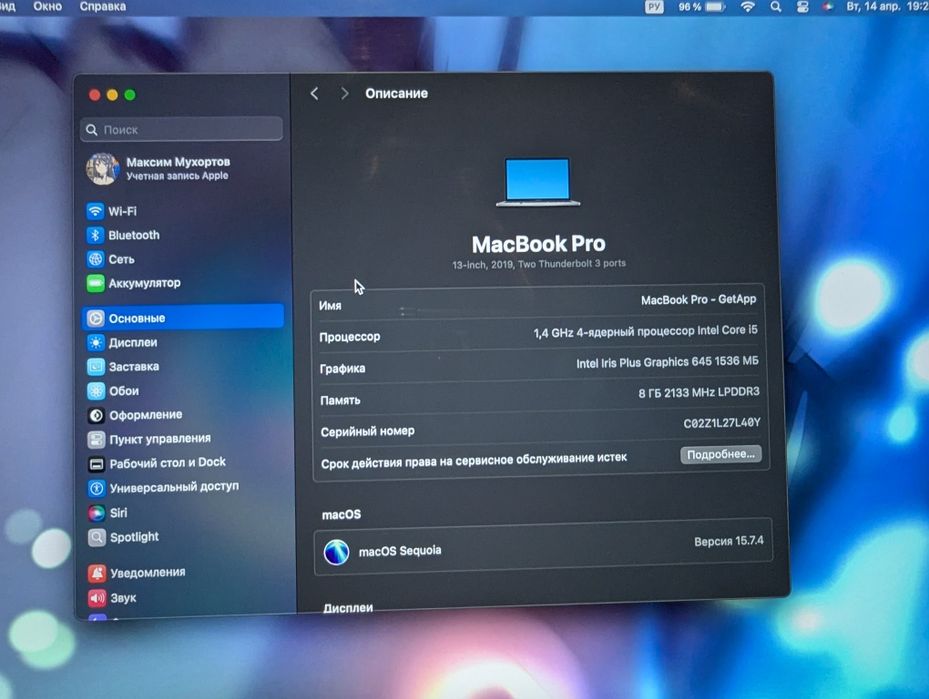Click the Wi-Fi icon in menu bar

pyautogui.click(x=748, y=7)
